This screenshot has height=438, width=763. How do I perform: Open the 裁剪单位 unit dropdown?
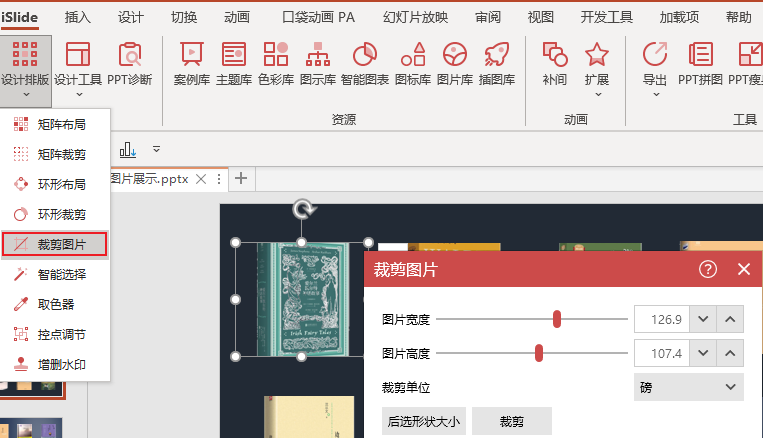click(689, 387)
